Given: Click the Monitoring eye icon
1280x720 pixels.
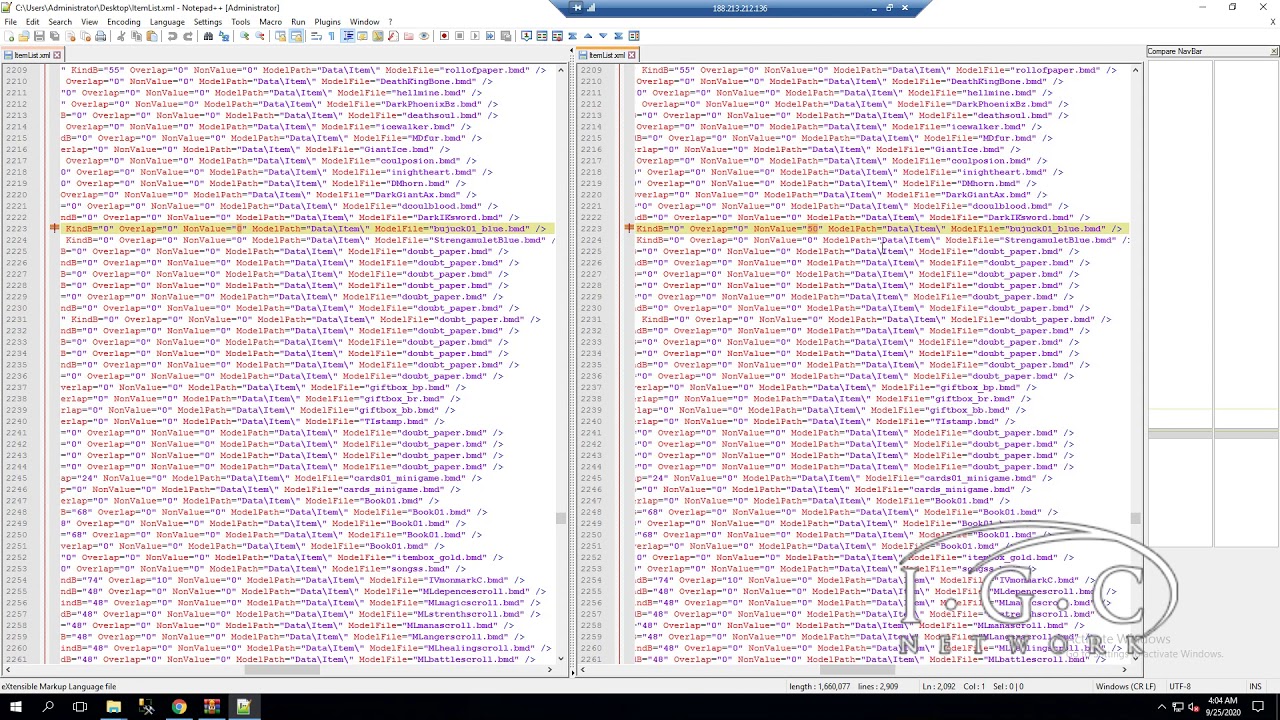Looking at the screenshot, I should pos(424,36).
